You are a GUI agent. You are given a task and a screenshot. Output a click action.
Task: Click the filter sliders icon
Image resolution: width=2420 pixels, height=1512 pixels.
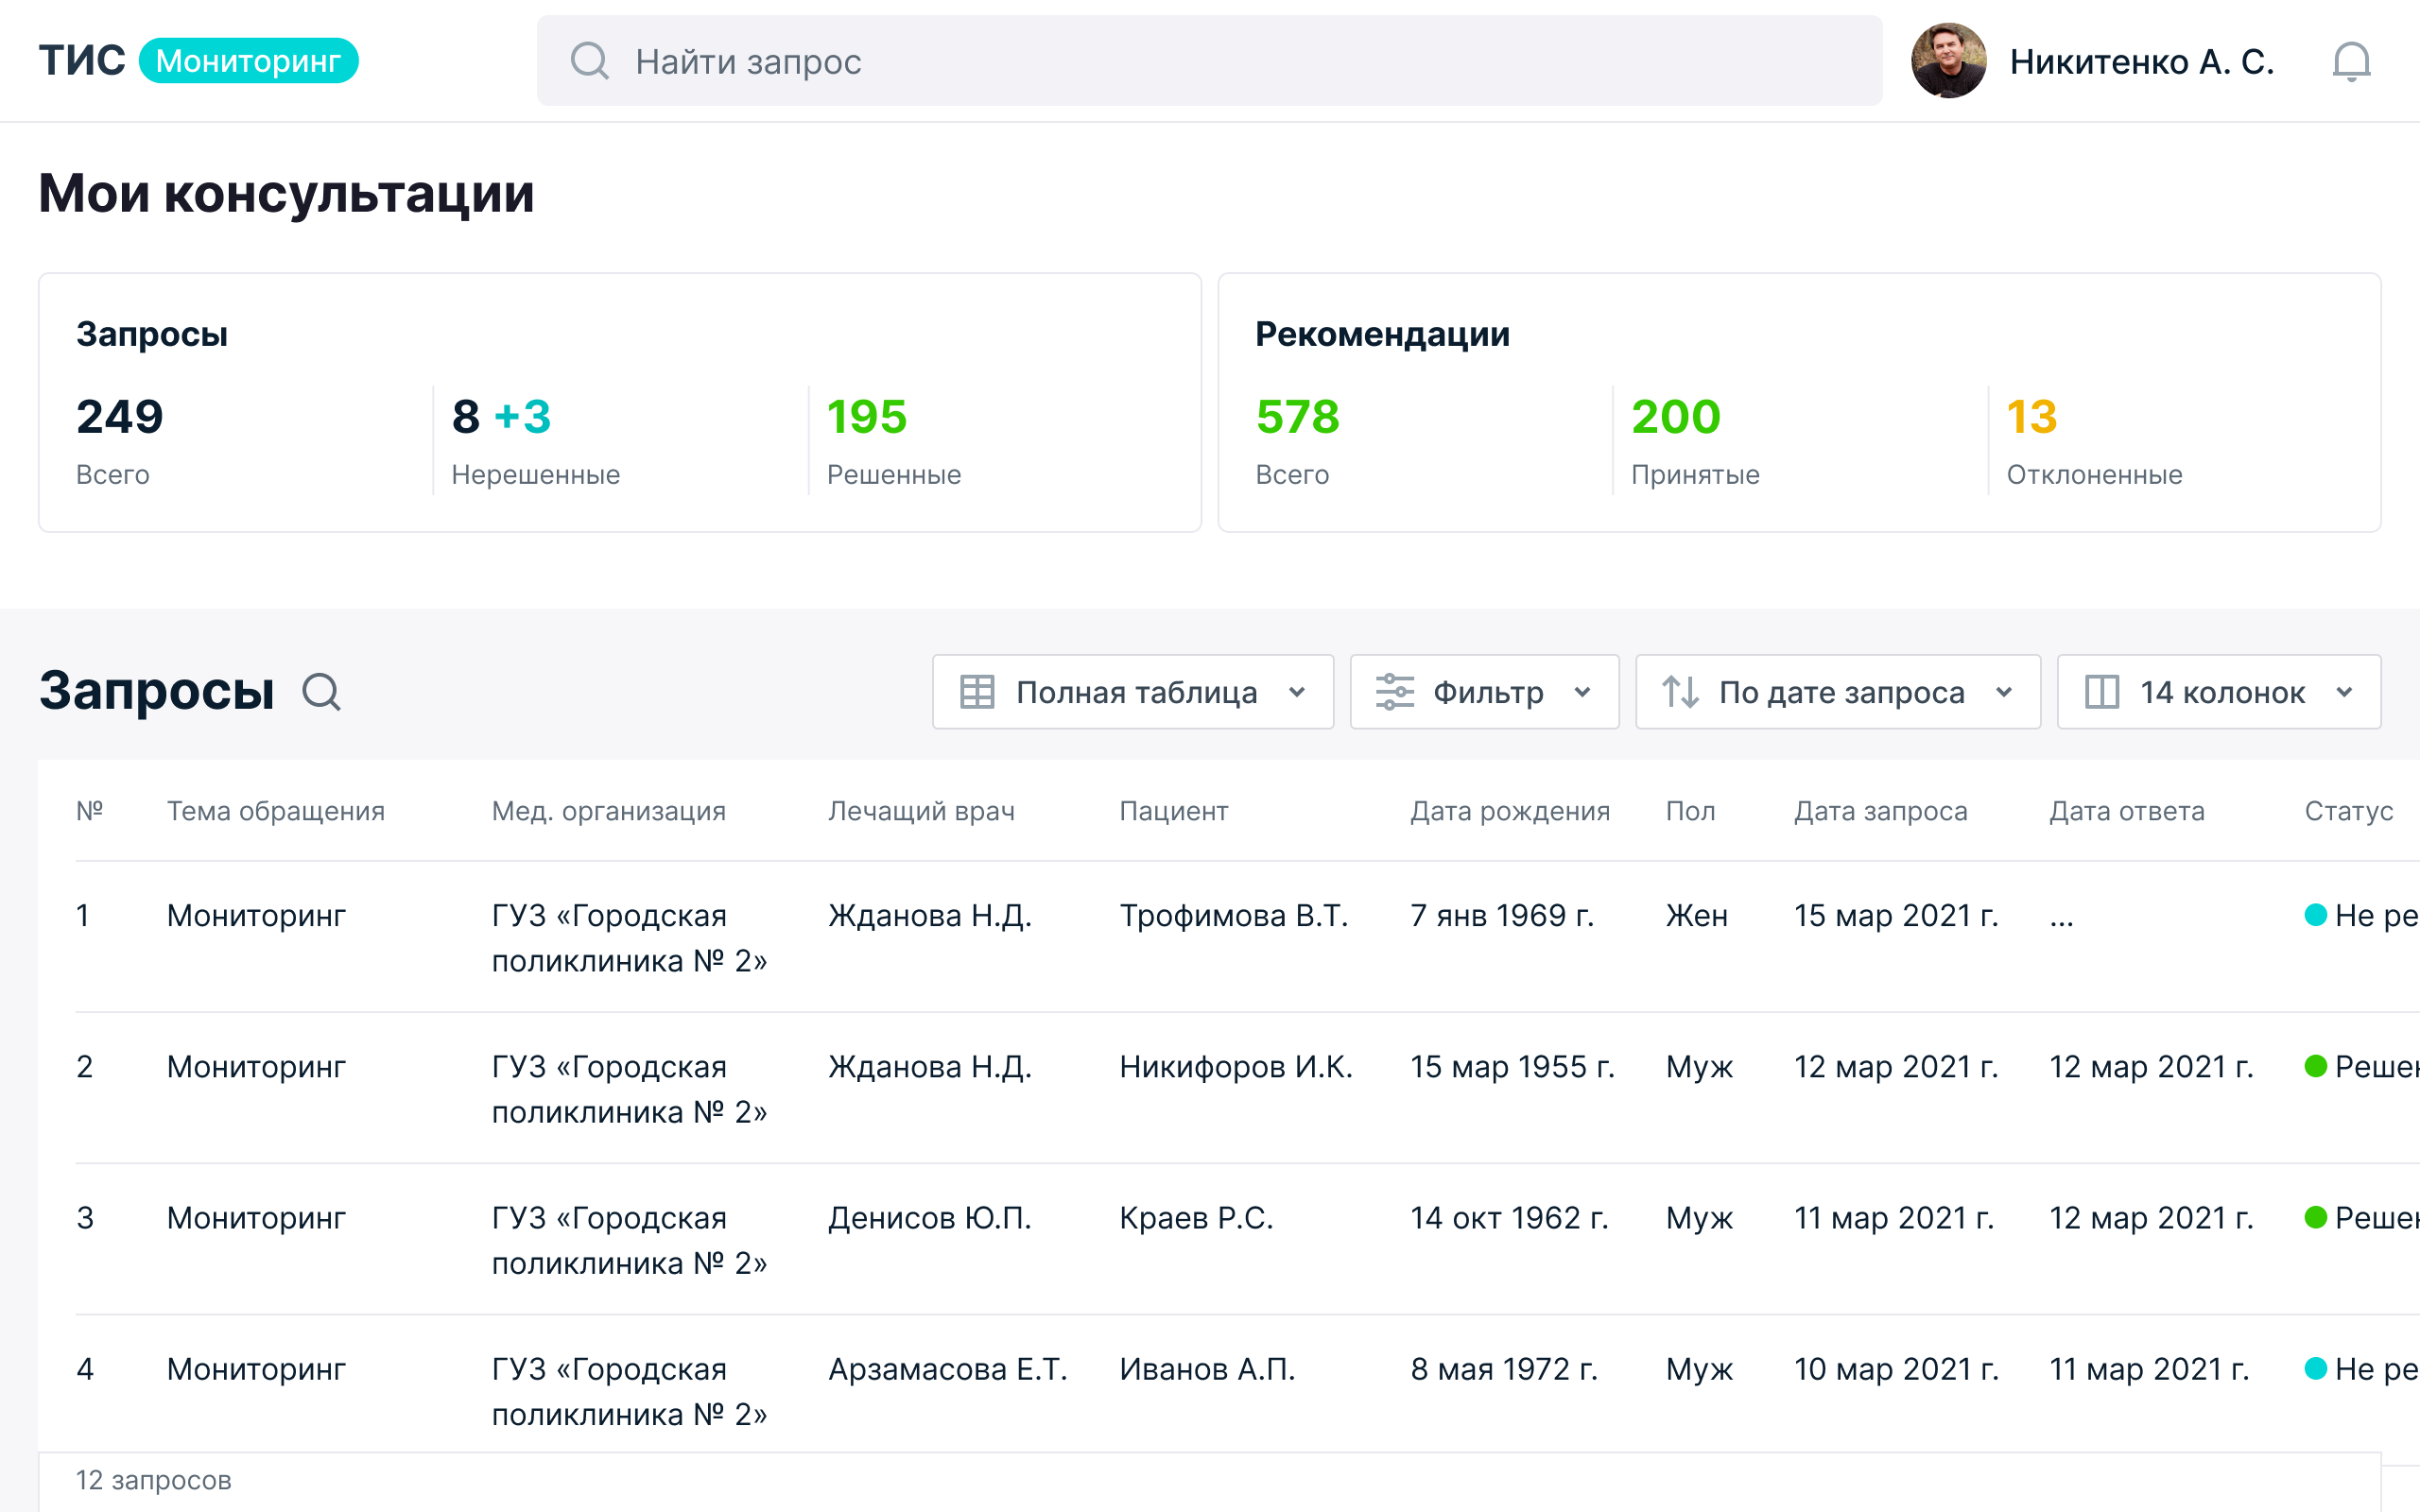(x=1394, y=692)
